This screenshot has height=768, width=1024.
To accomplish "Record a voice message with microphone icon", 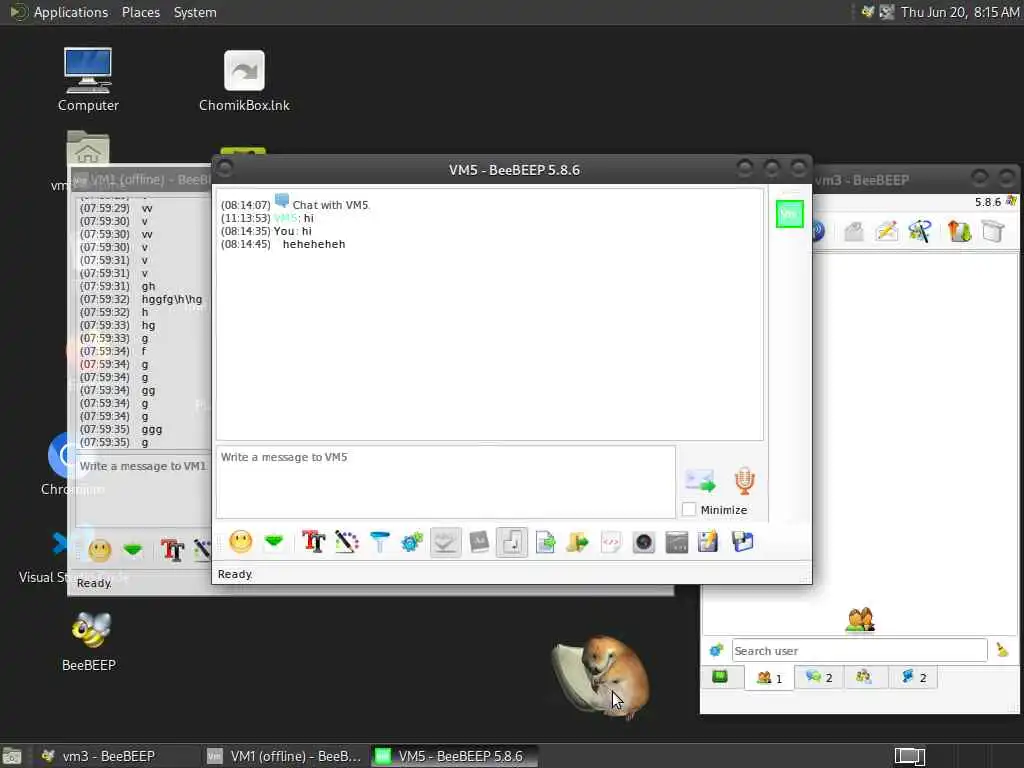I will coord(744,481).
